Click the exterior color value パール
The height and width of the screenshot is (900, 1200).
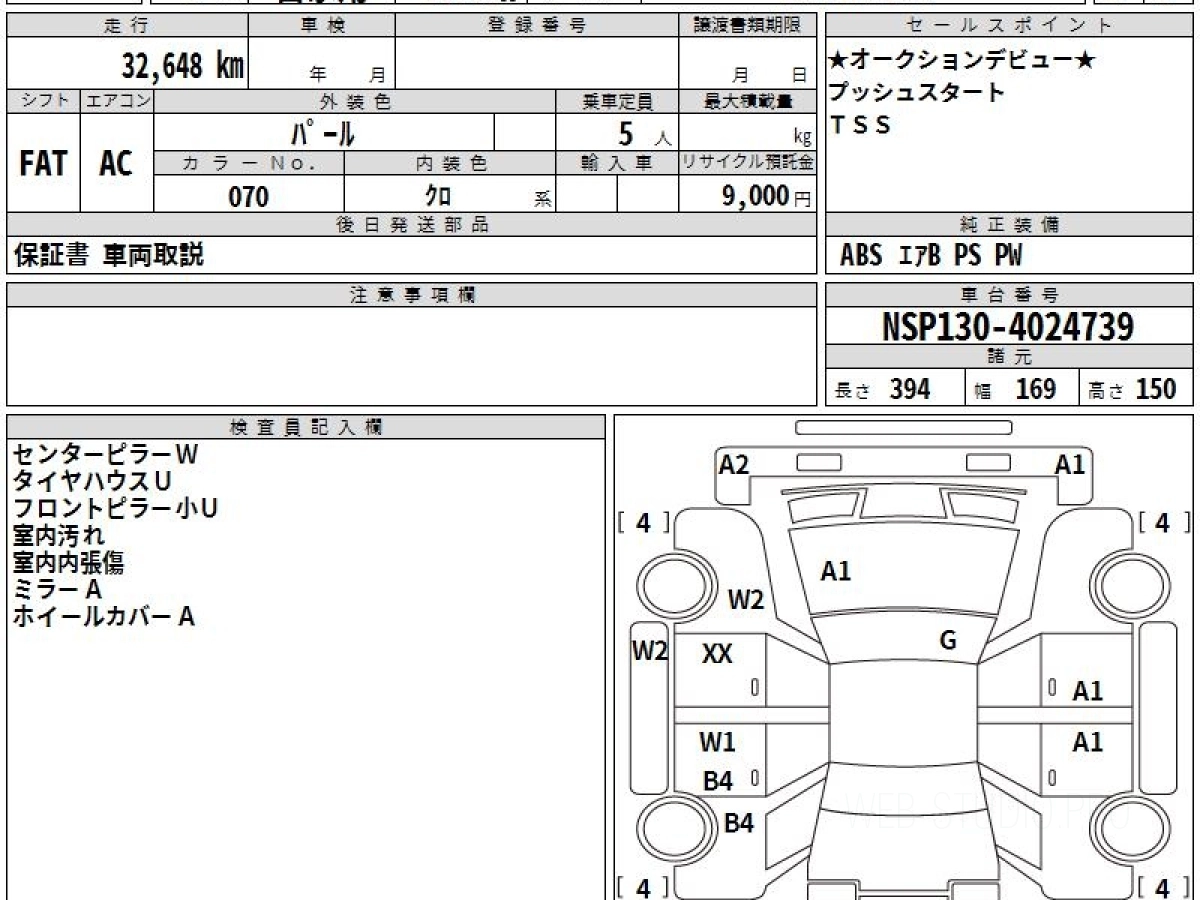tap(323, 132)
